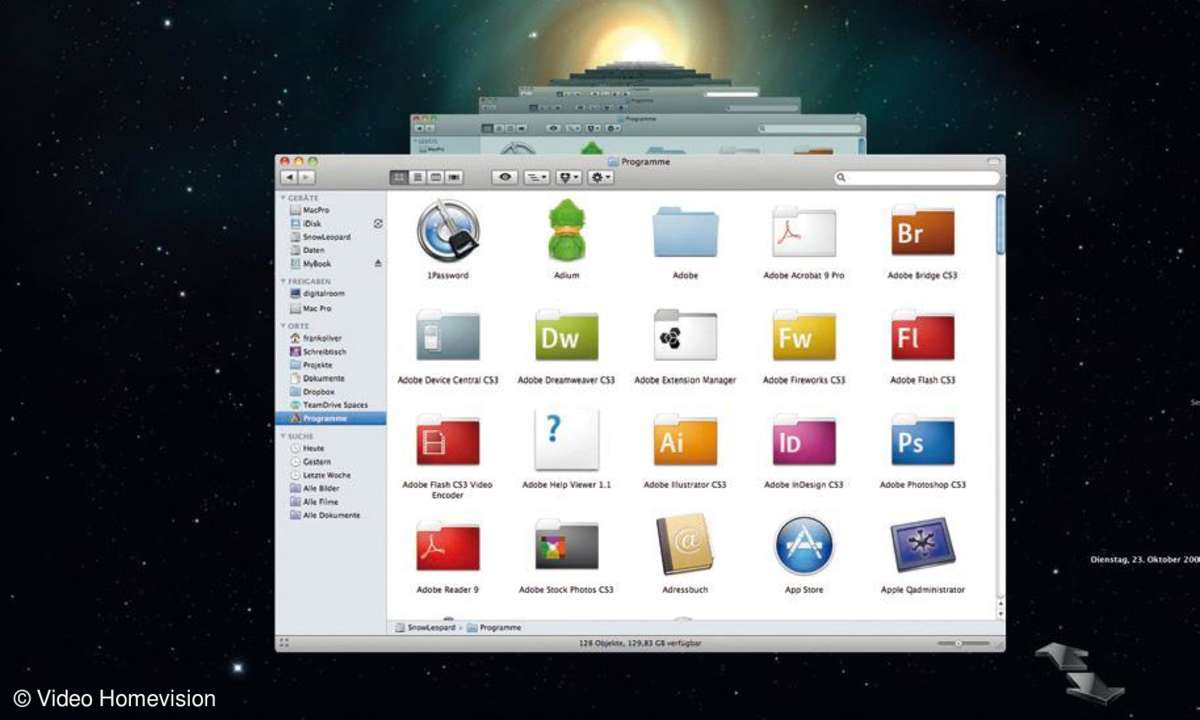Switch to column view

click(x=436, y=177)
